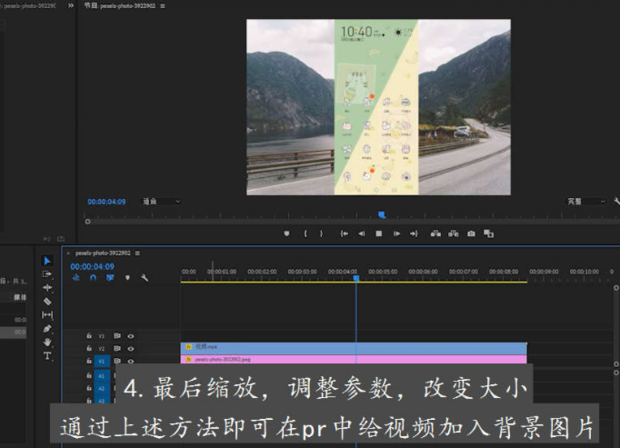
Task: Toggle sync lock on V3 track
Action: tap(117, 336)
